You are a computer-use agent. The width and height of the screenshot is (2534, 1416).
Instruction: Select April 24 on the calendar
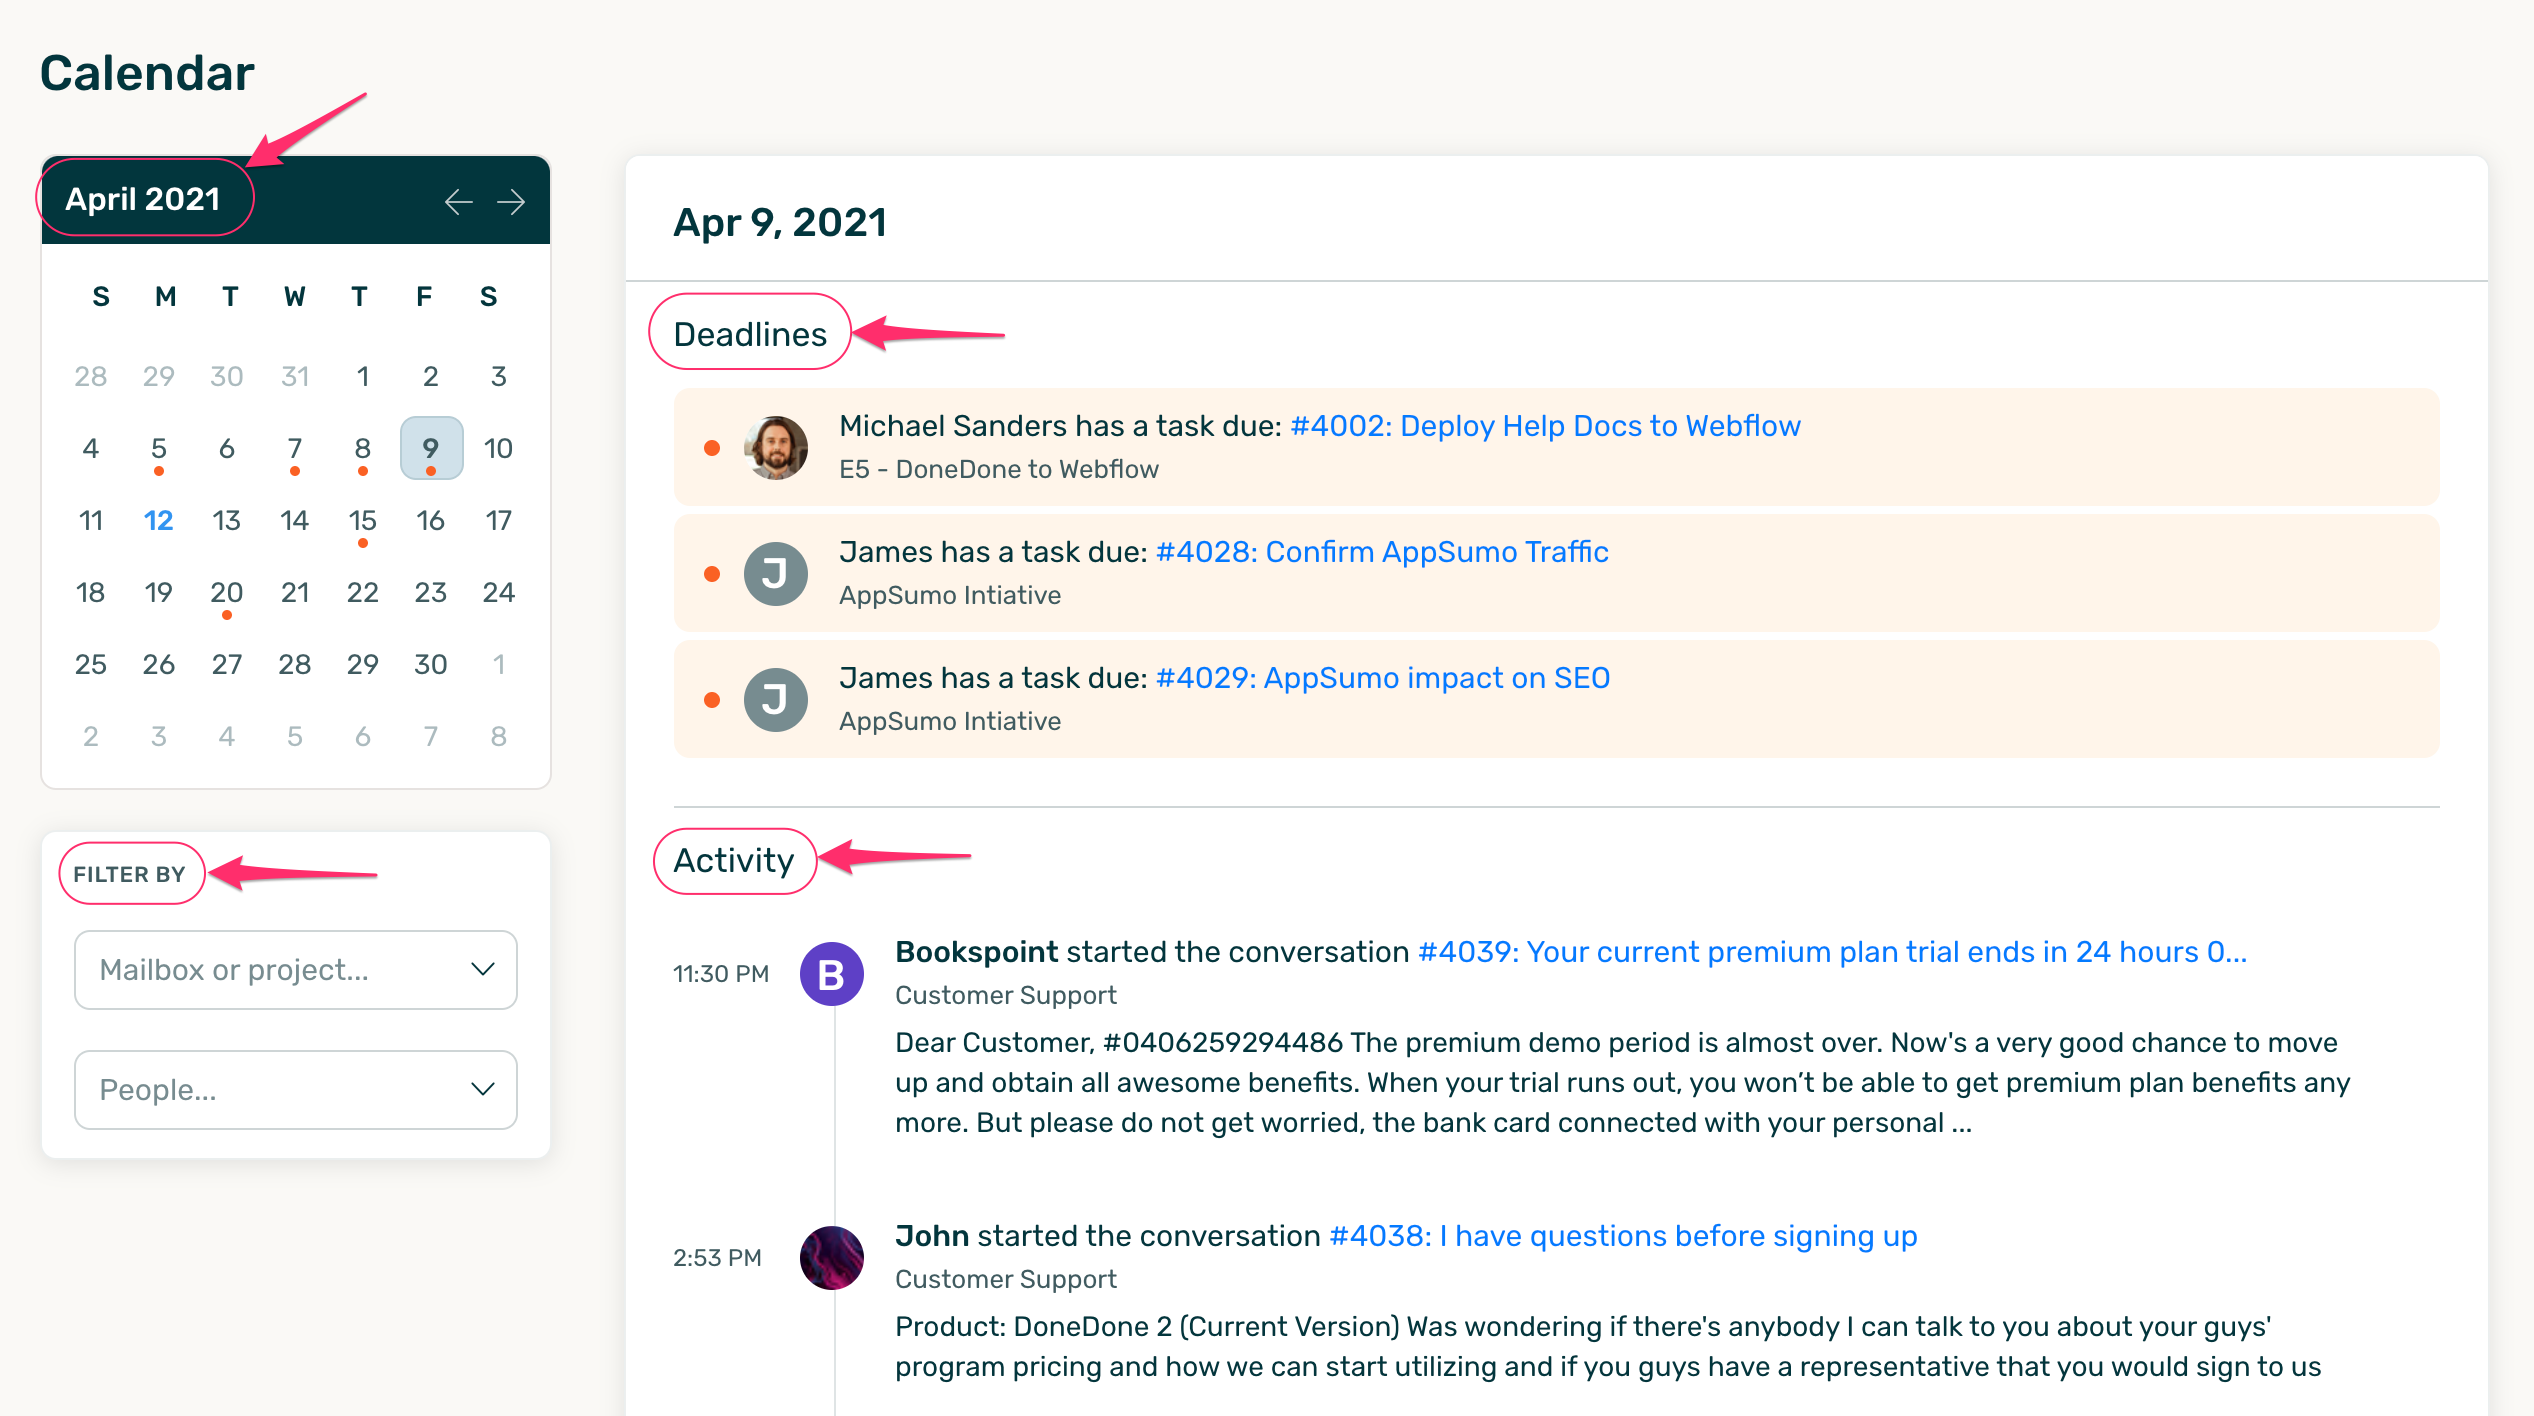[498, 592]
